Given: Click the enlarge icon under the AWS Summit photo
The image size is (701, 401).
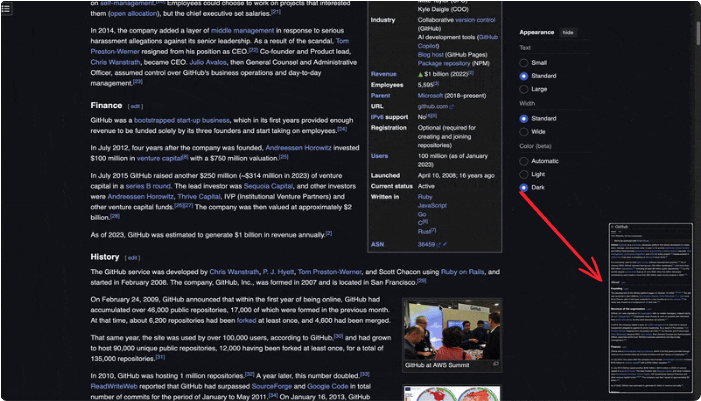Looking at the screenshot, I should [x=496, y=366].
